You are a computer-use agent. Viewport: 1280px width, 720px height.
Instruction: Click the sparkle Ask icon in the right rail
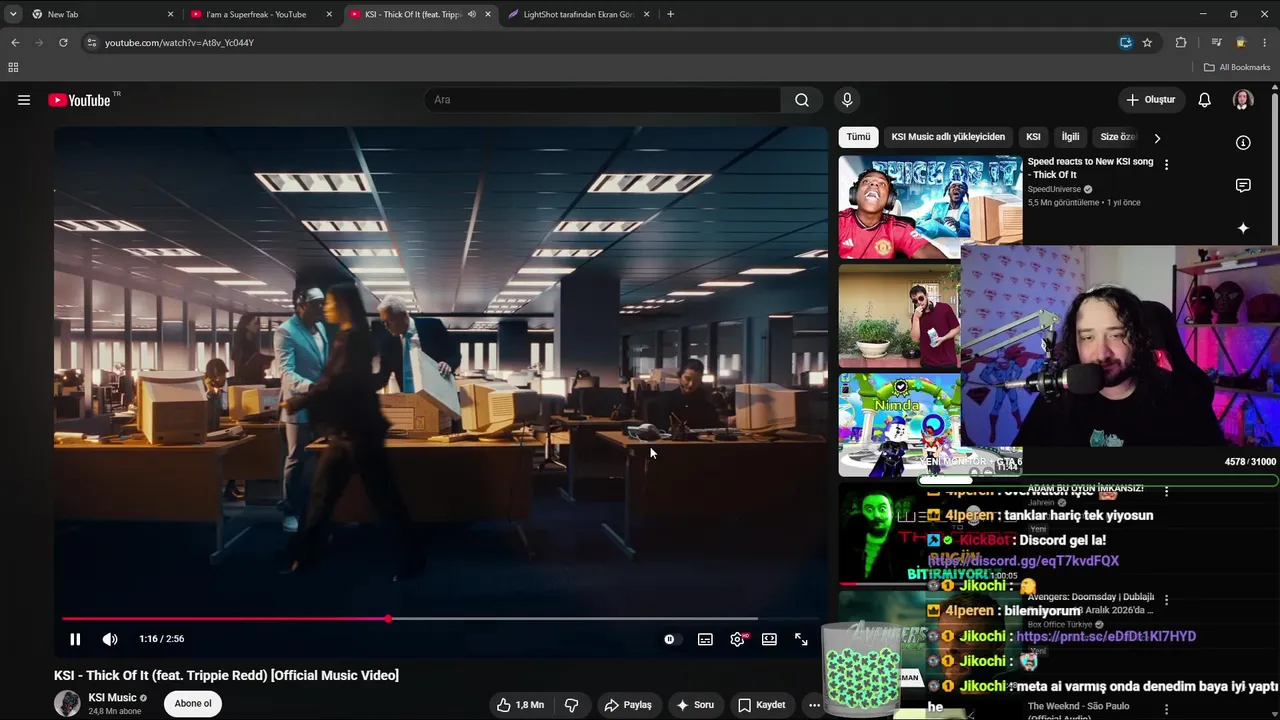tap(1243, 228)
